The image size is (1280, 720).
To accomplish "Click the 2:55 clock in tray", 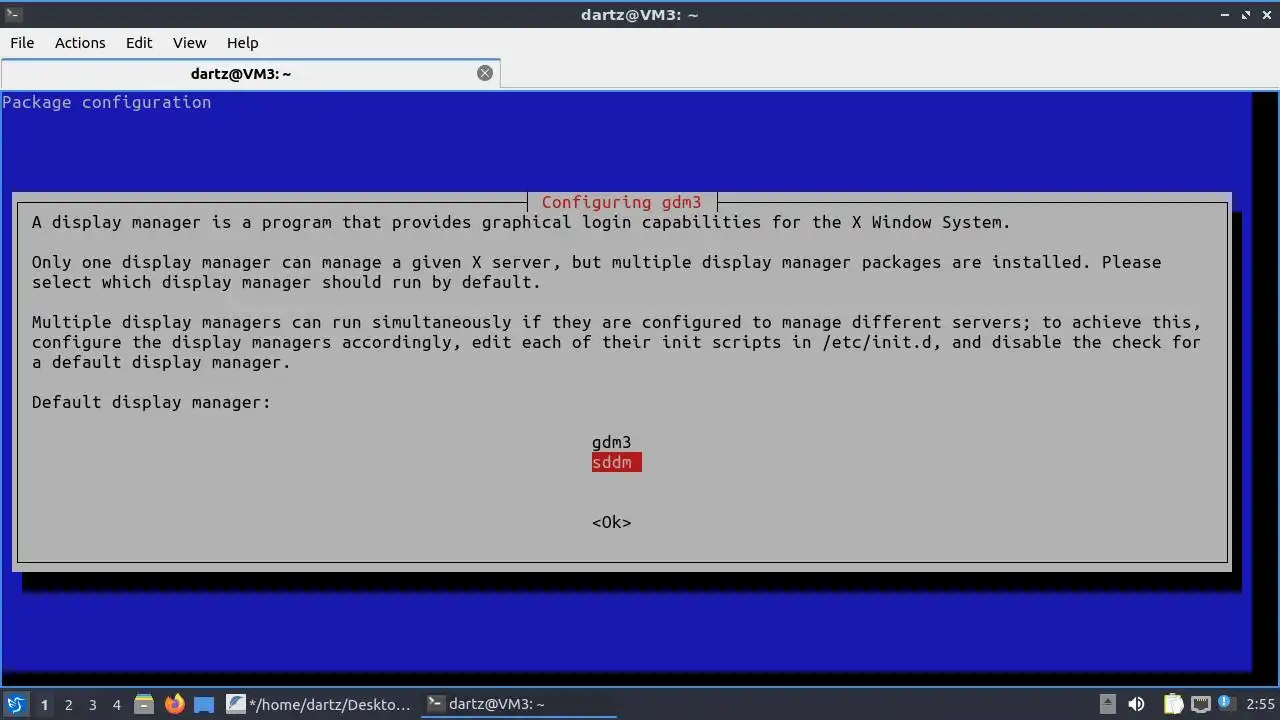I will pos(1260,704).
